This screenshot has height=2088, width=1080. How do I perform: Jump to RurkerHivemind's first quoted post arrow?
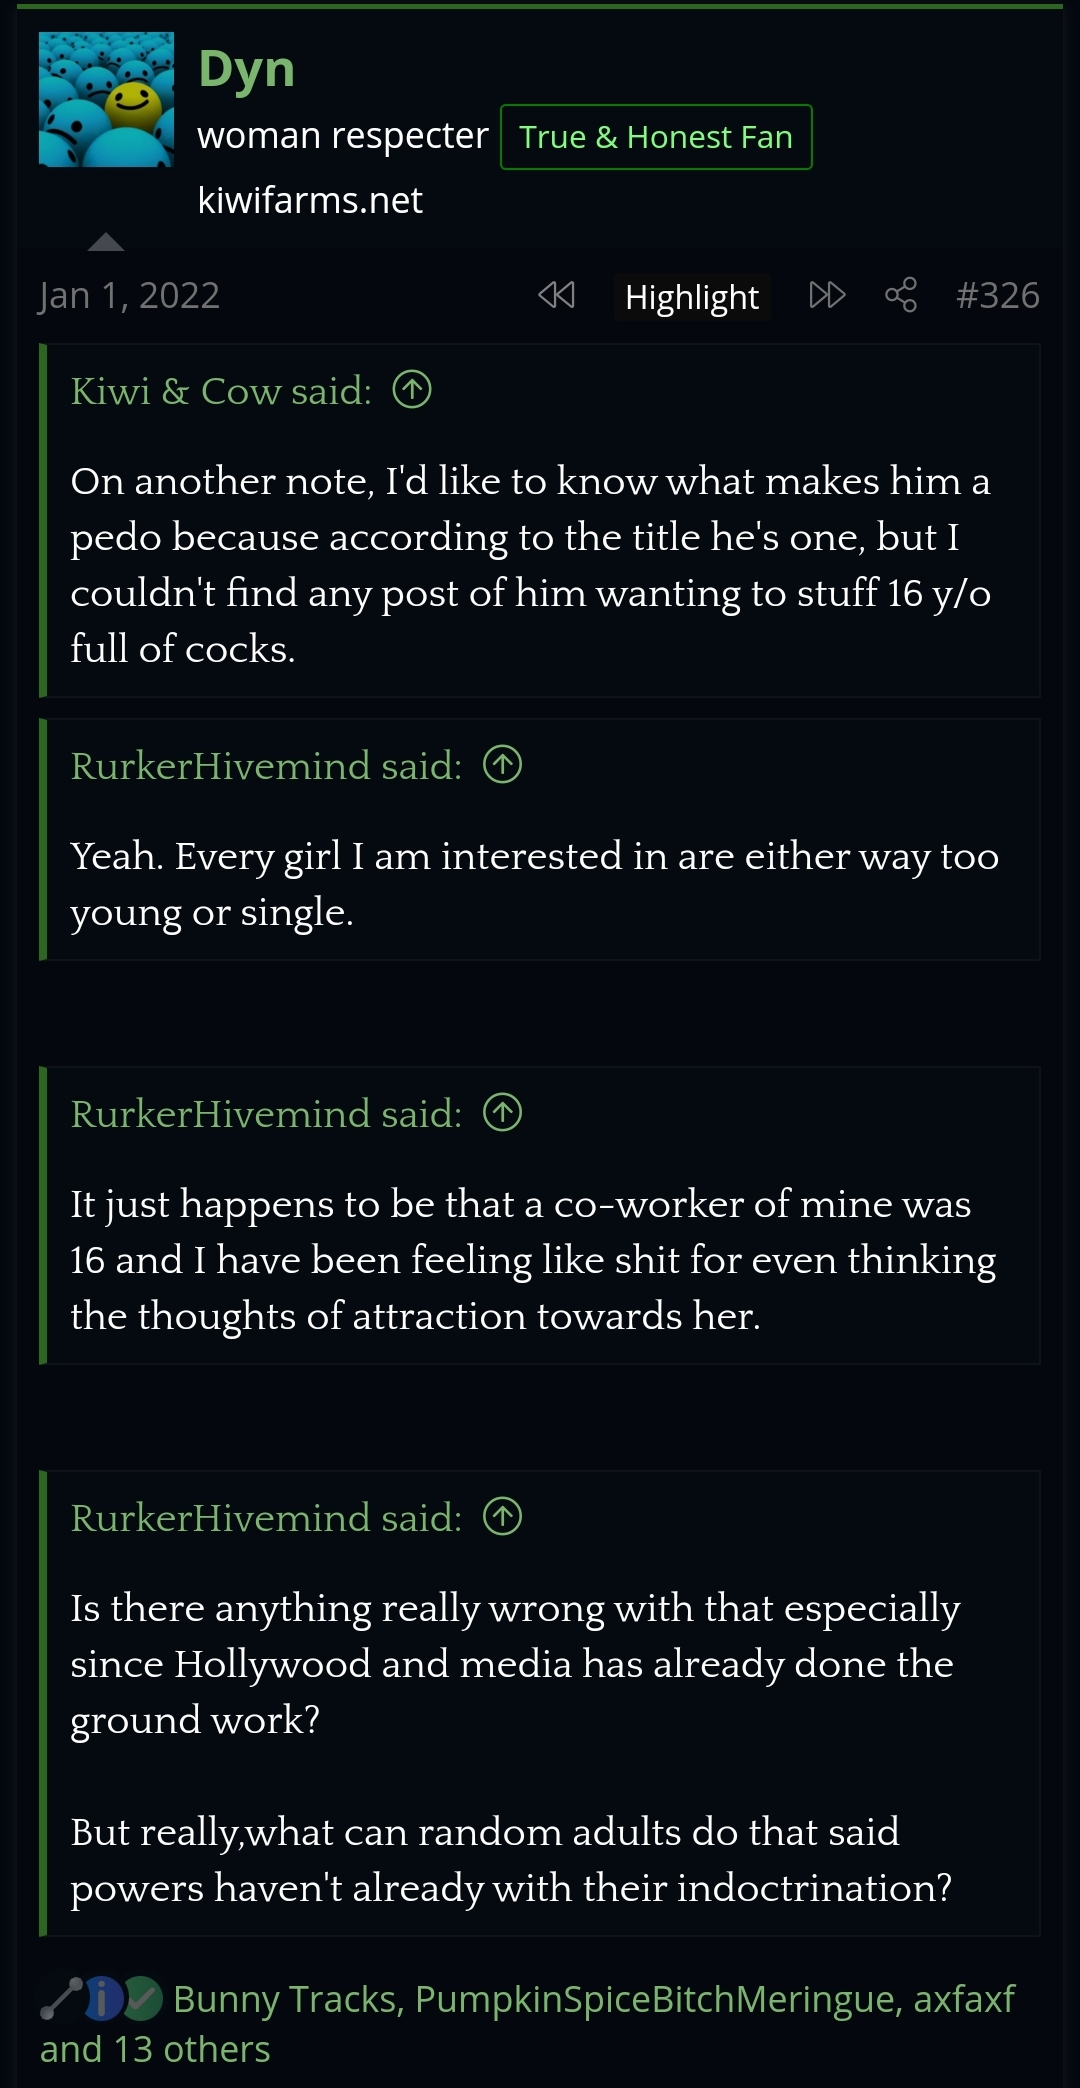[x=502, y=765]
